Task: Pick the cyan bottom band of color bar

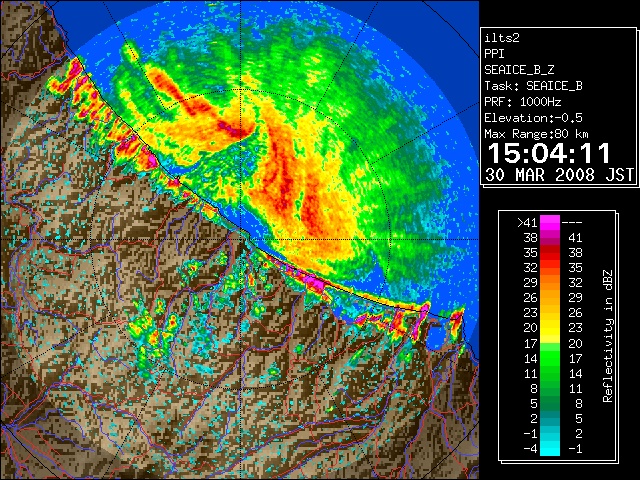Action: click(x=550, y=449)
